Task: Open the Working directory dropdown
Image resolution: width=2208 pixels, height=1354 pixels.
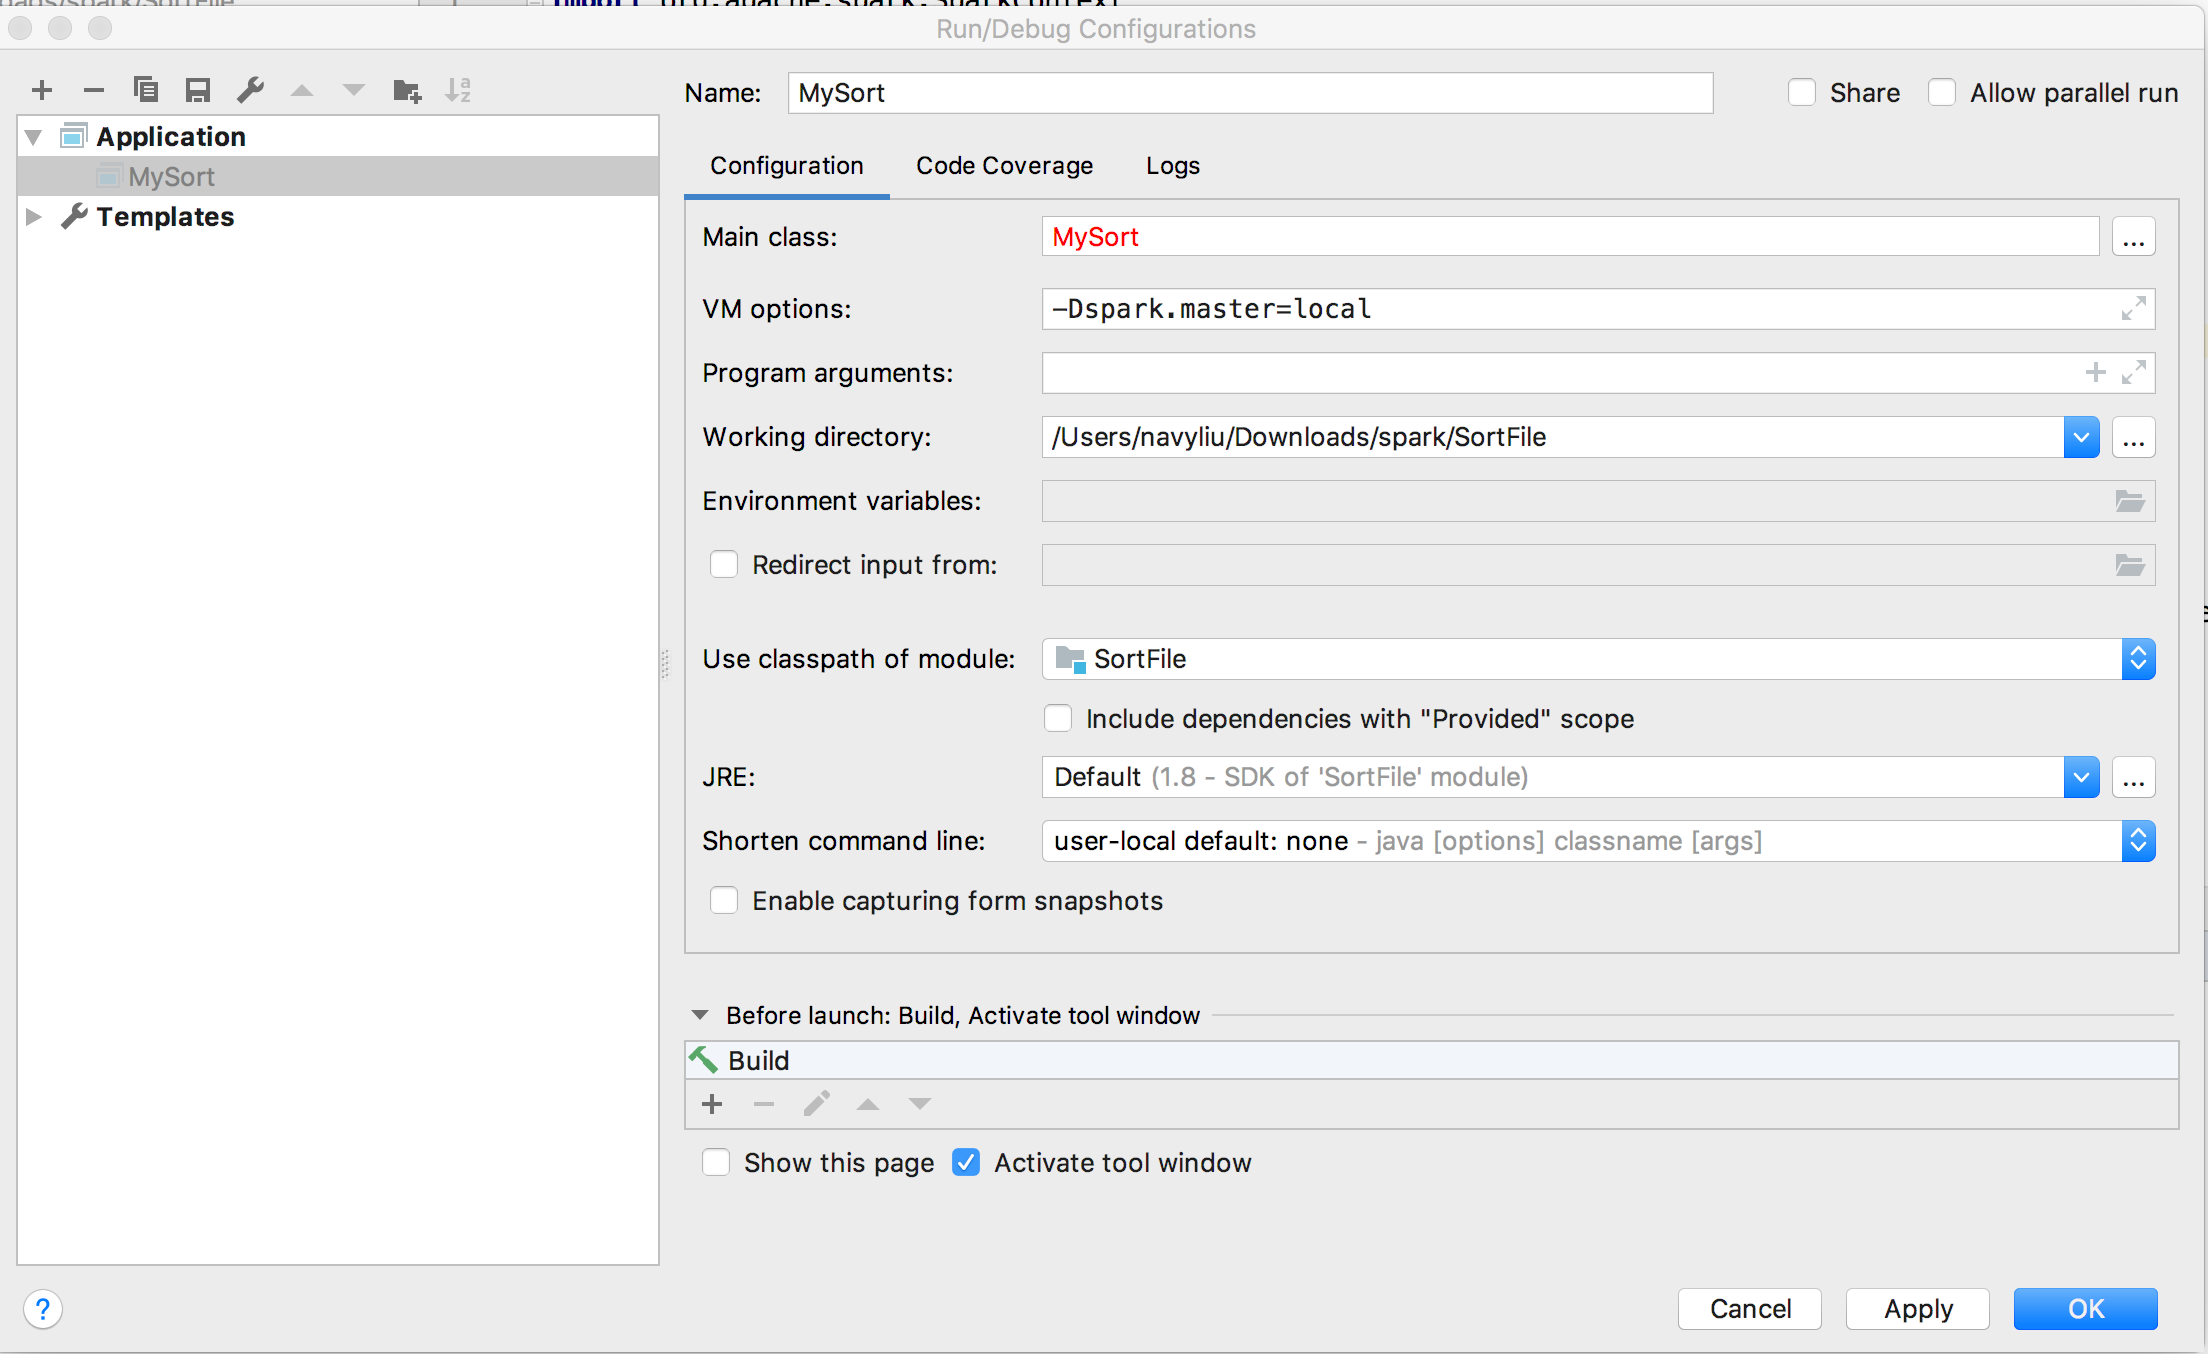Action: [2081, 437]
